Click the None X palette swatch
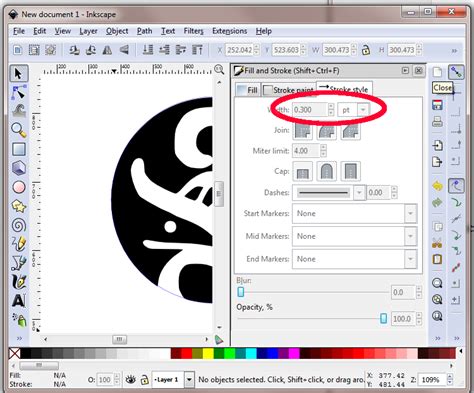This screenshot has width=474, height=393. 14,353
